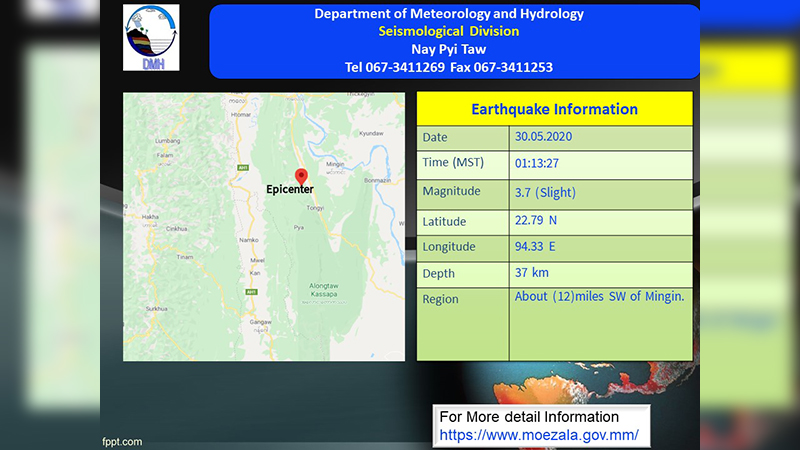The width and height of the screenshot is (800, 450).
Task: Click 'Lumbang' label on map
Action: [167, 141]
